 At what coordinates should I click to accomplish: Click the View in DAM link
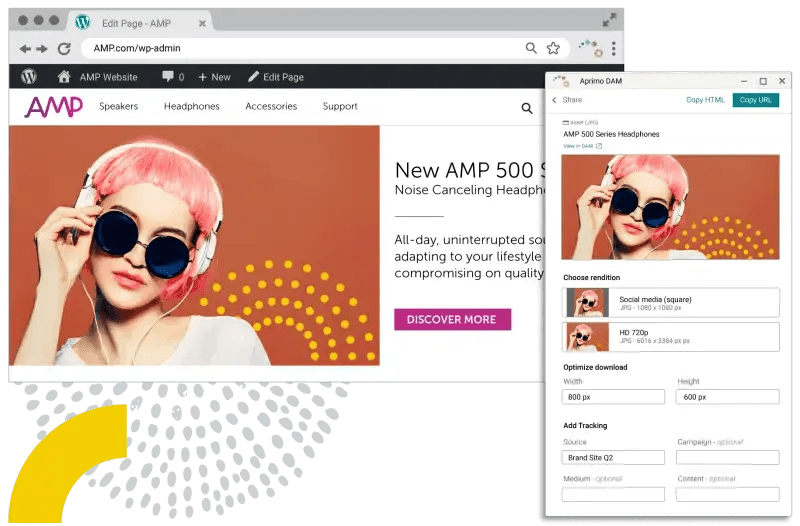point(578,146)
